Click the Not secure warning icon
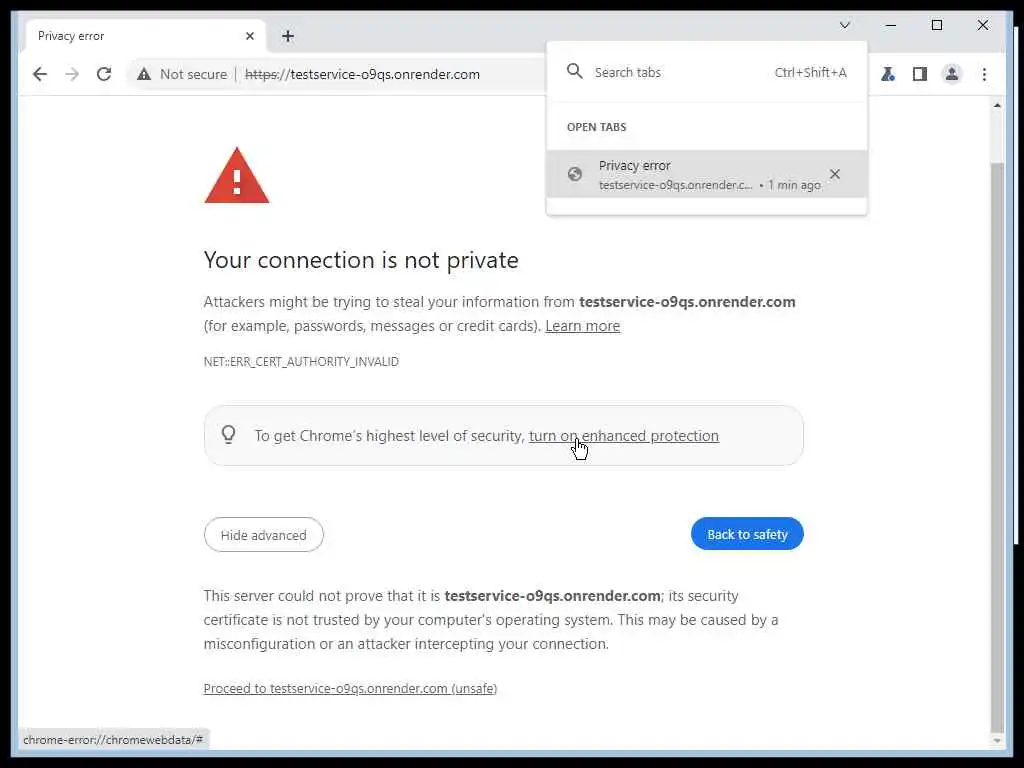1024x768 pixels. coord(144,74)
